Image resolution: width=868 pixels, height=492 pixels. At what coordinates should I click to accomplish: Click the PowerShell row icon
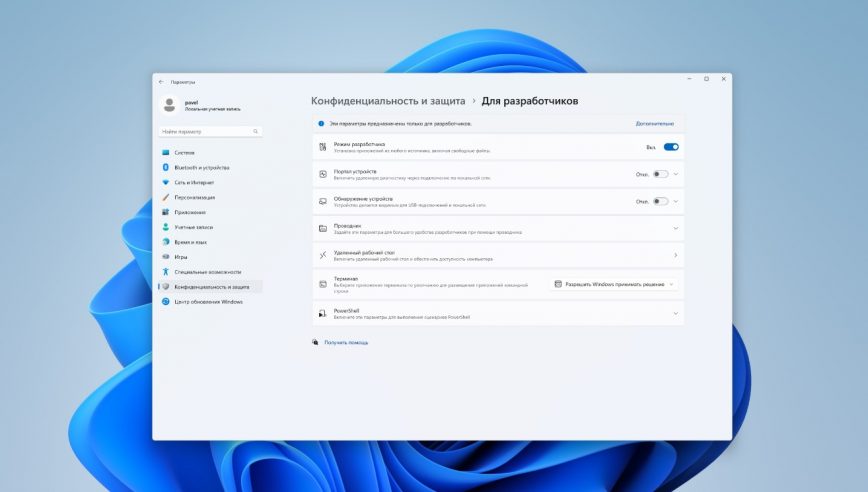(x=323, y=314)
